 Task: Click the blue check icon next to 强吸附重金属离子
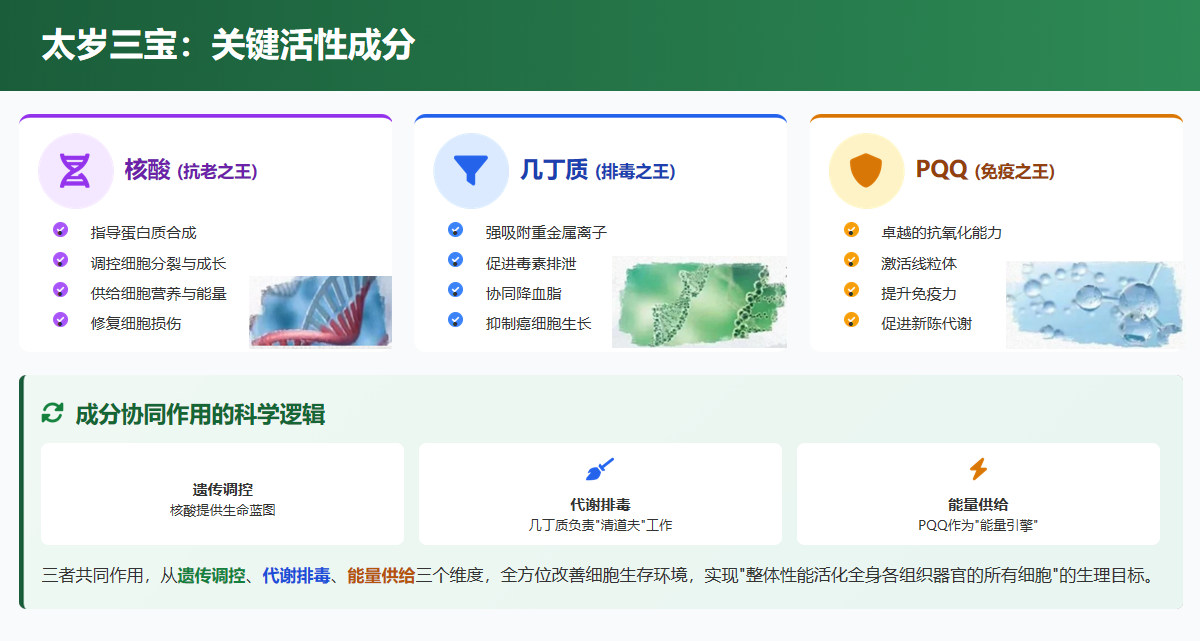(456, 230)
